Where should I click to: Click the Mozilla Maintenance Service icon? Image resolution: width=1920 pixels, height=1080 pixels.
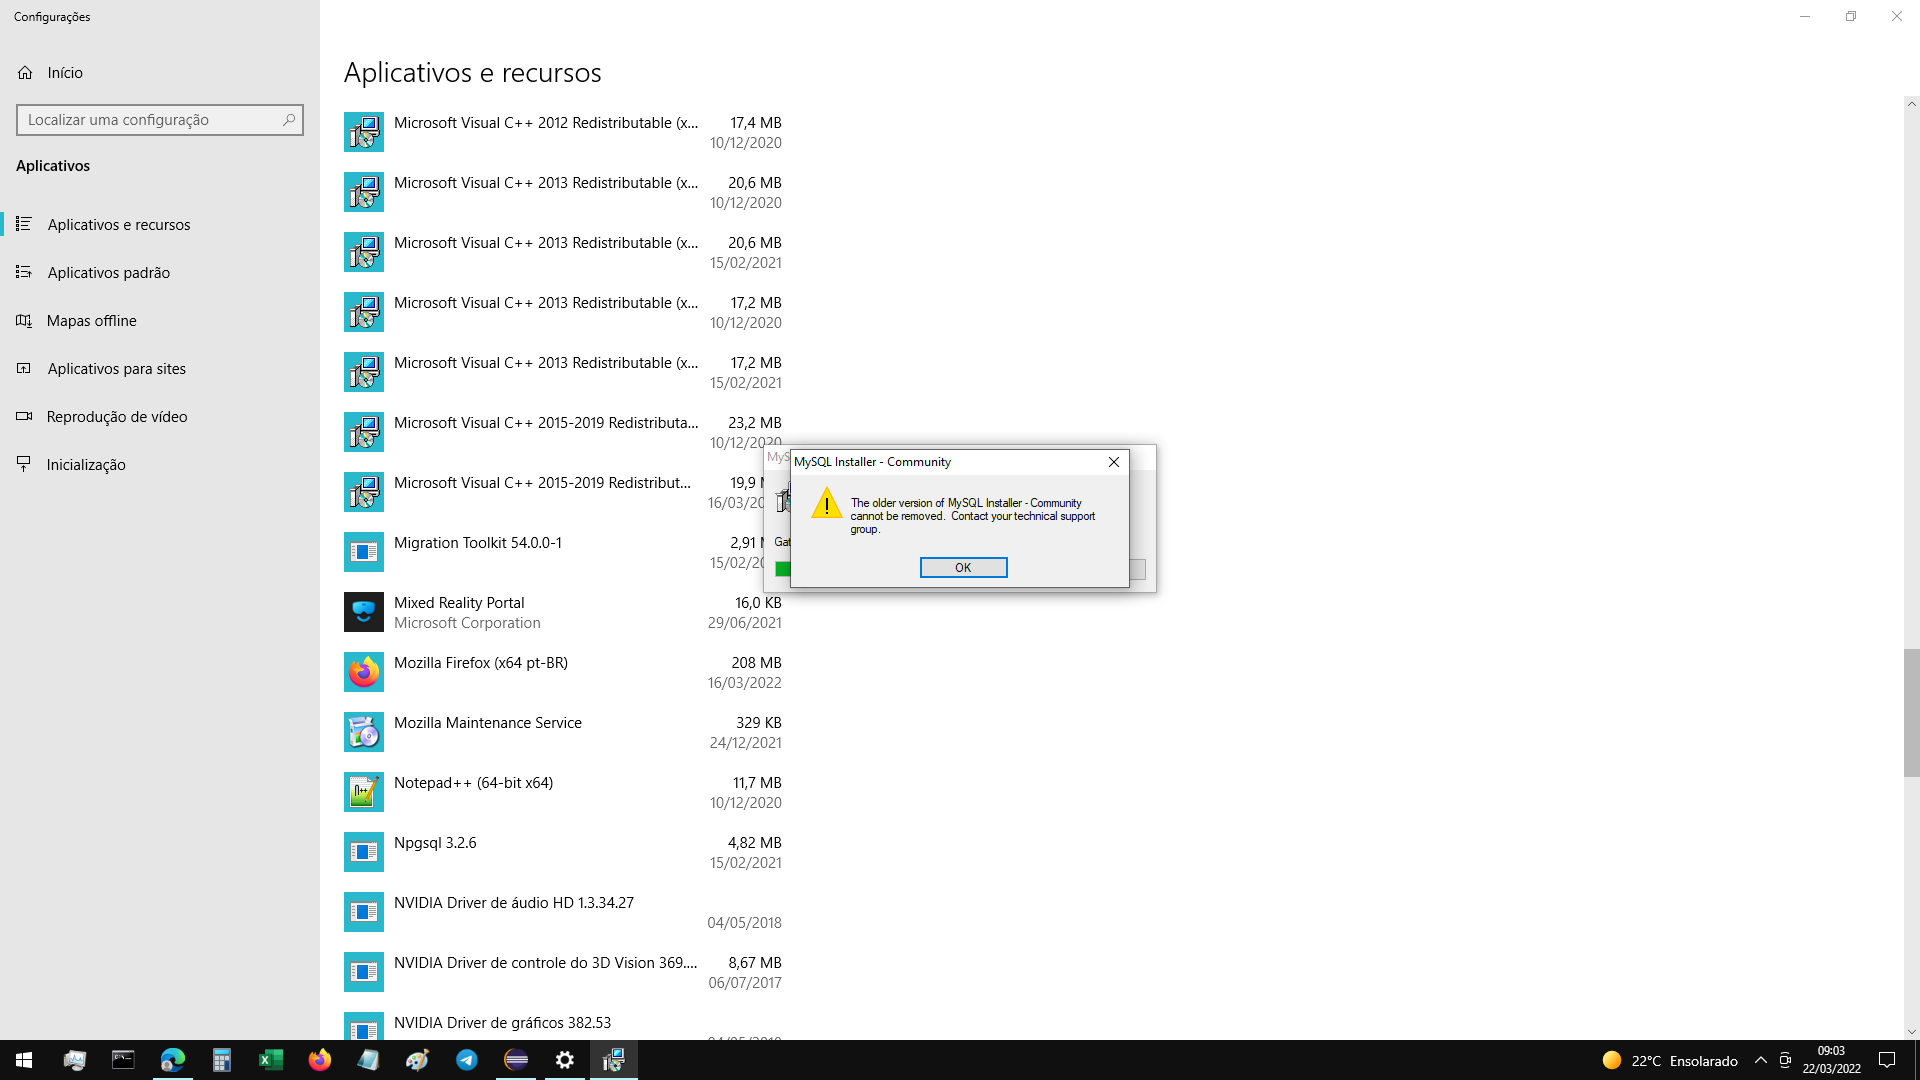pyautogui.click(x=364, y=732)
